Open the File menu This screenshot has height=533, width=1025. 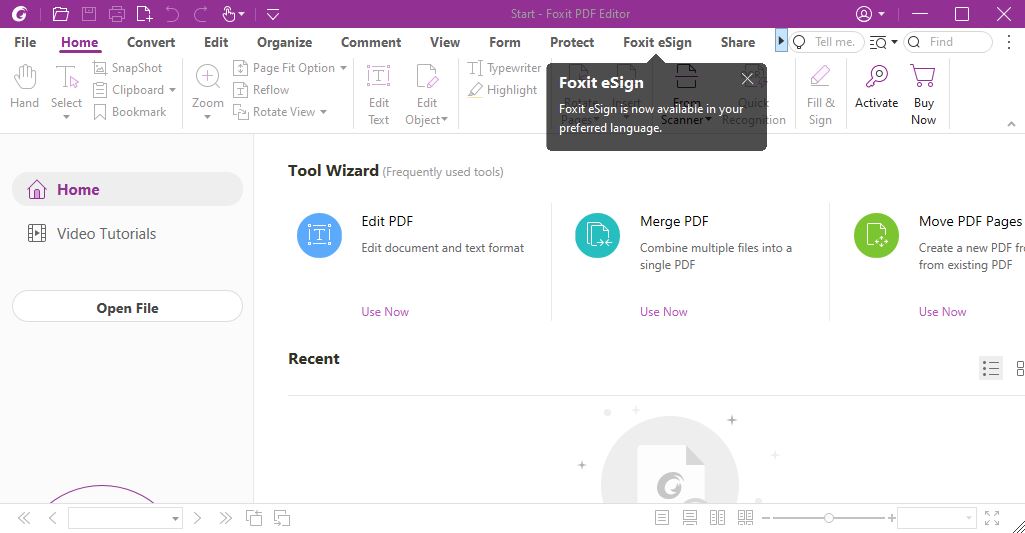tap(25, 42)
